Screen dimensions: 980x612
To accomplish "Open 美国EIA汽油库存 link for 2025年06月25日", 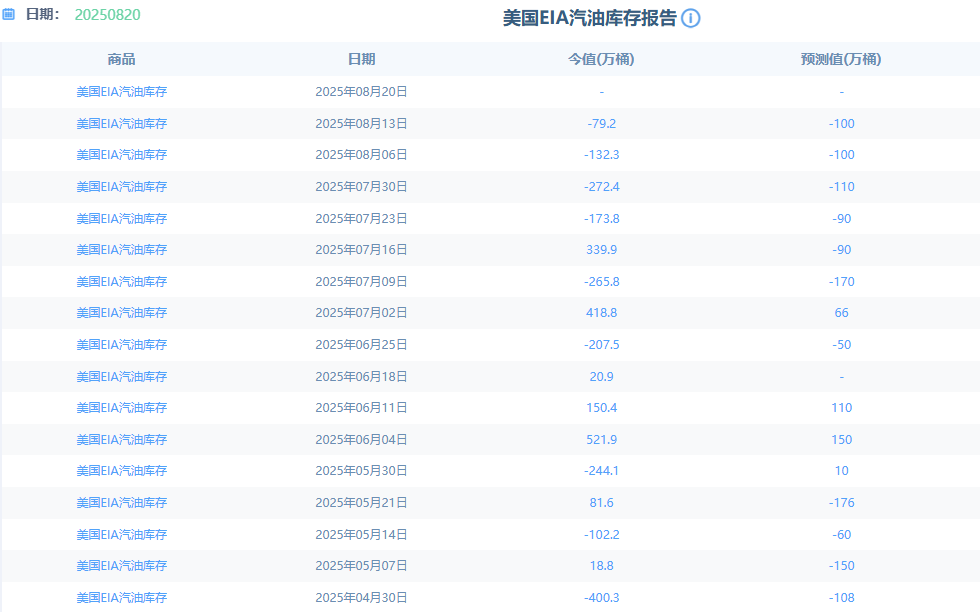I will coord(122,345).
